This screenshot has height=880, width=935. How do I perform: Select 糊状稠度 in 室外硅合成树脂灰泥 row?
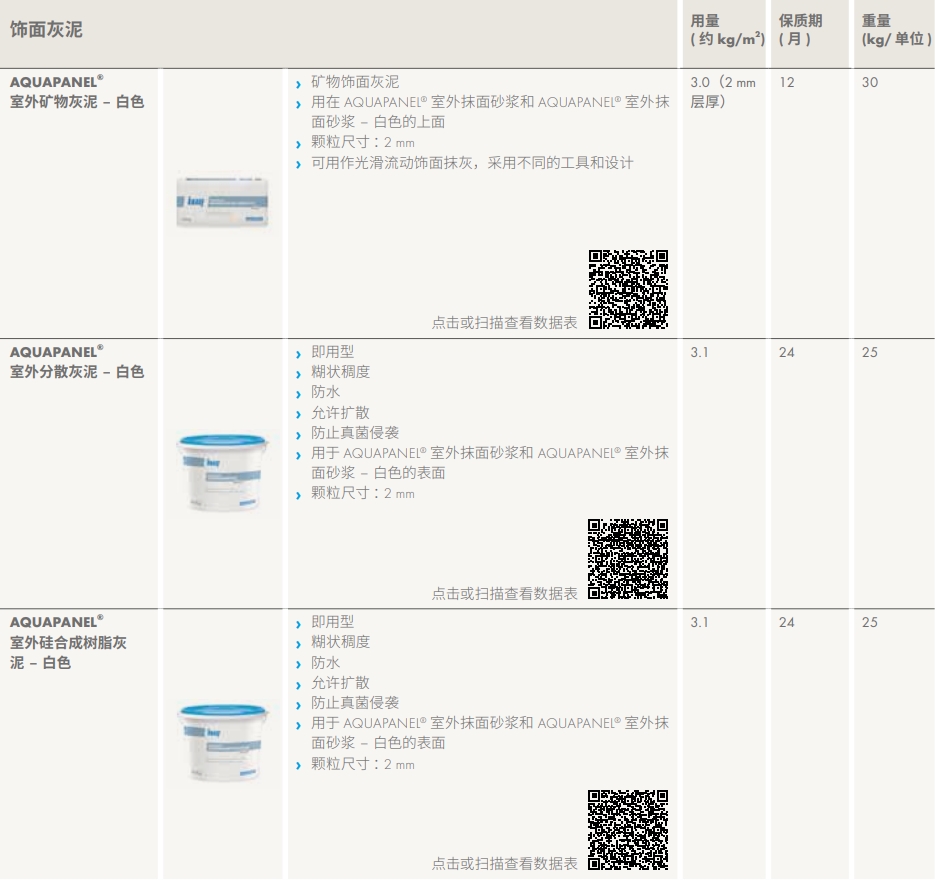click(340, 642)
